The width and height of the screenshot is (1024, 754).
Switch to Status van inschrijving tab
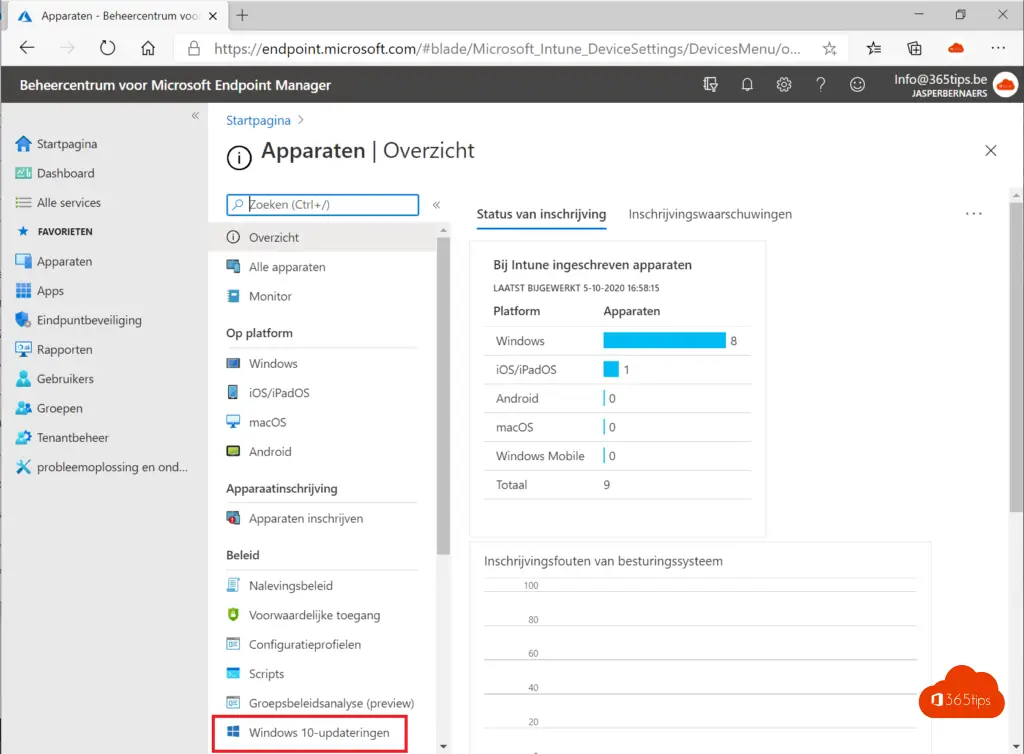541,214
